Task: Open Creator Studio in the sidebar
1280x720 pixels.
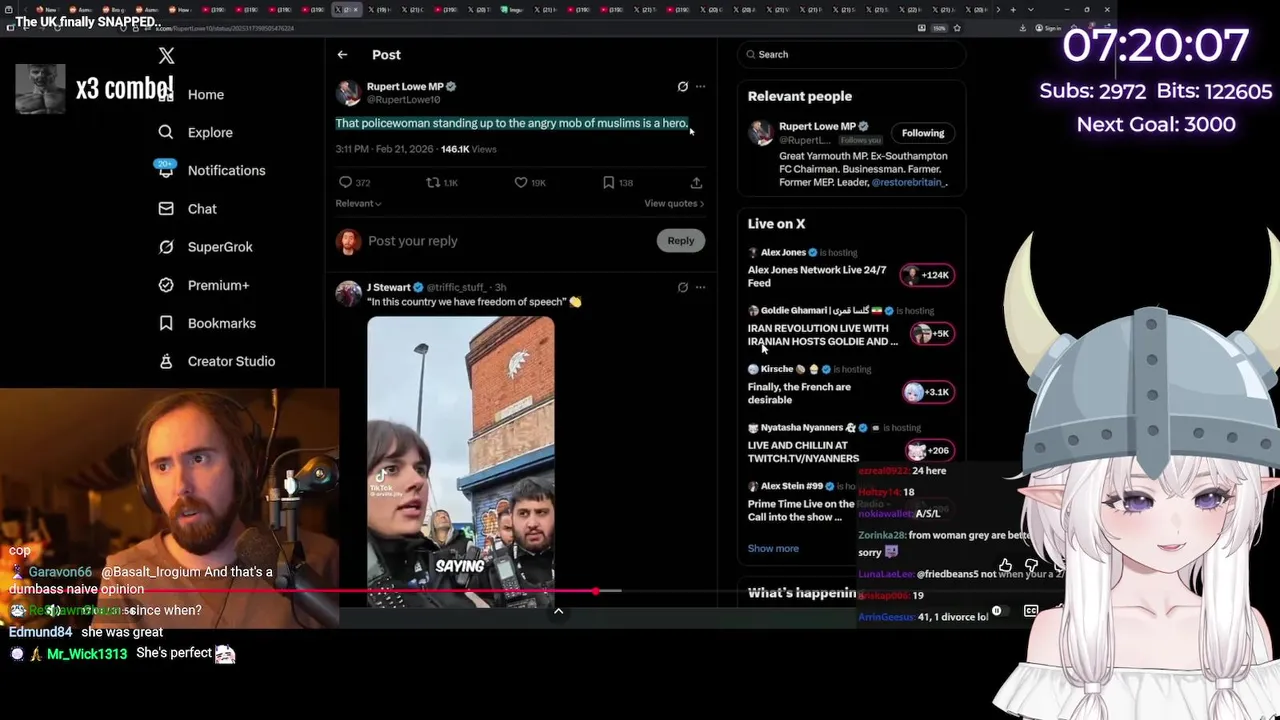Action: pos(216,361)
